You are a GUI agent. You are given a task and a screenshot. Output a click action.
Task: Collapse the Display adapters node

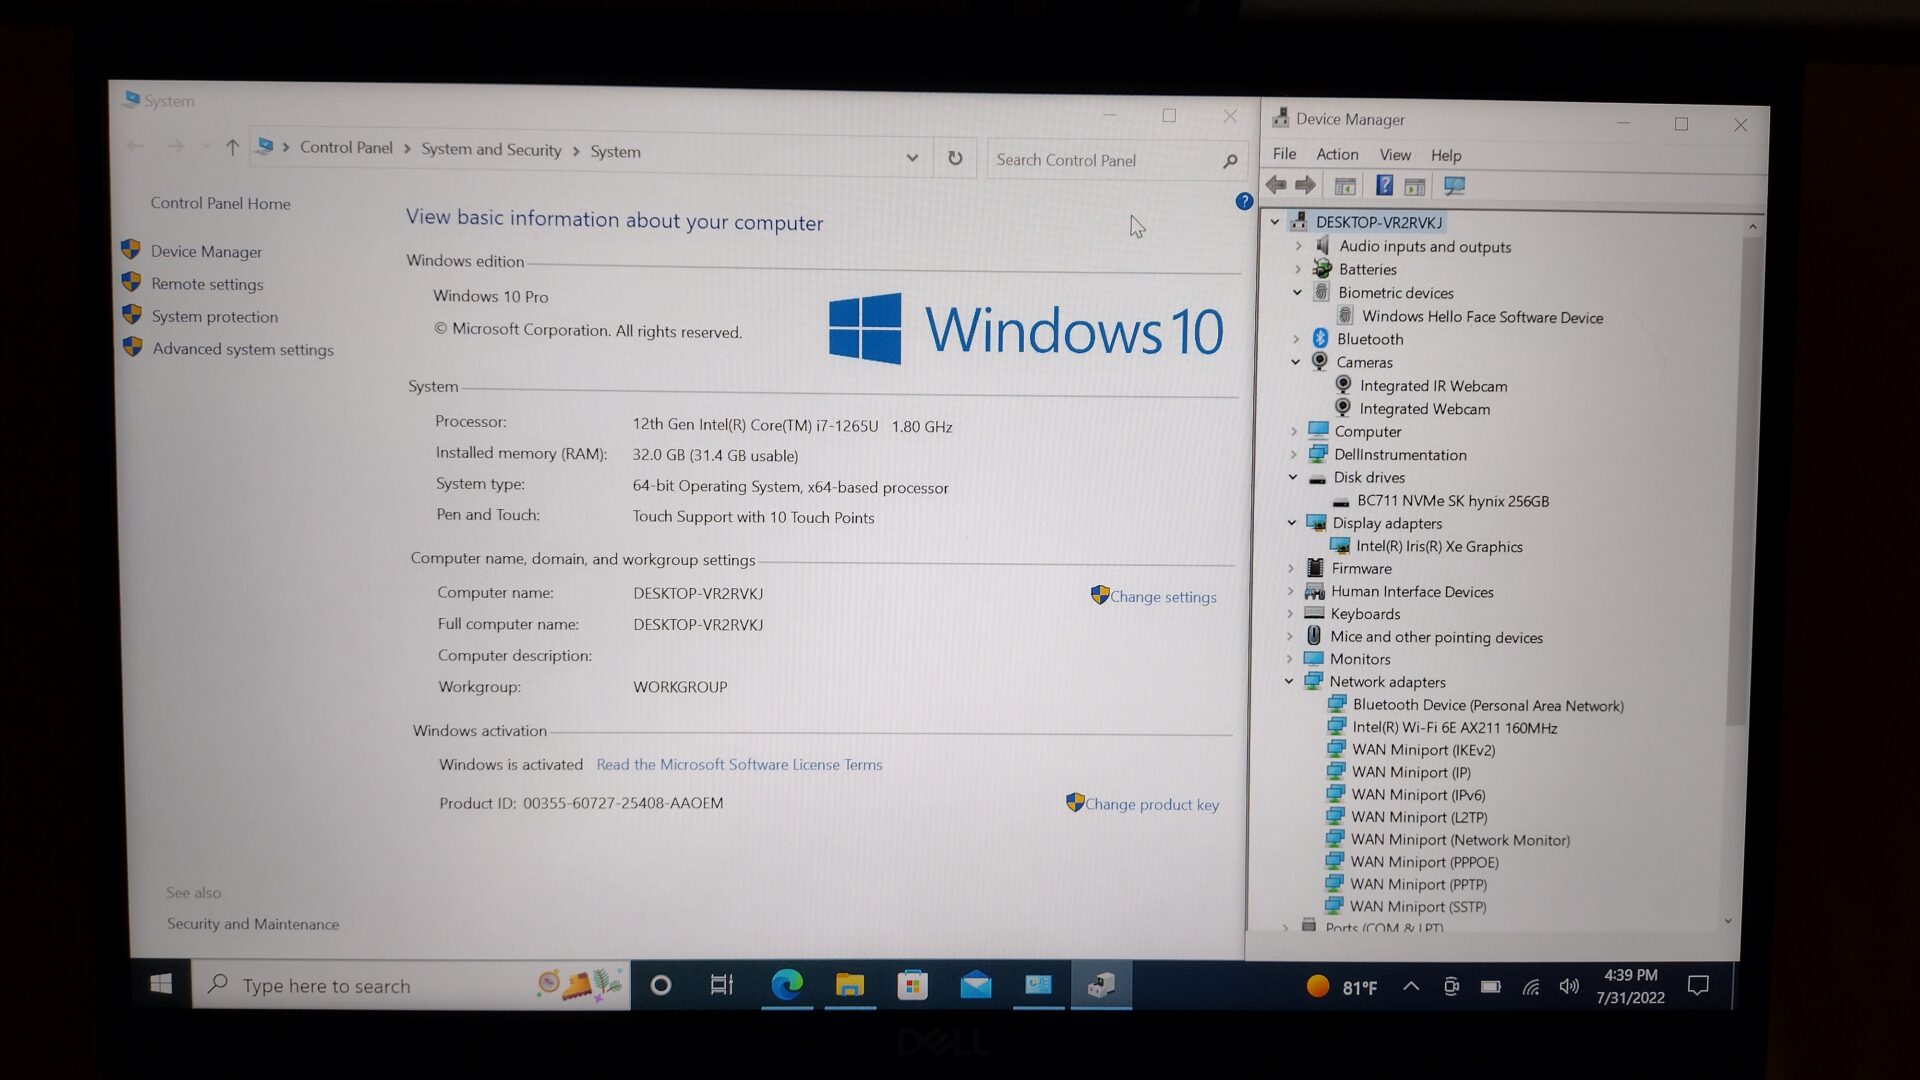click(1292, 523)
